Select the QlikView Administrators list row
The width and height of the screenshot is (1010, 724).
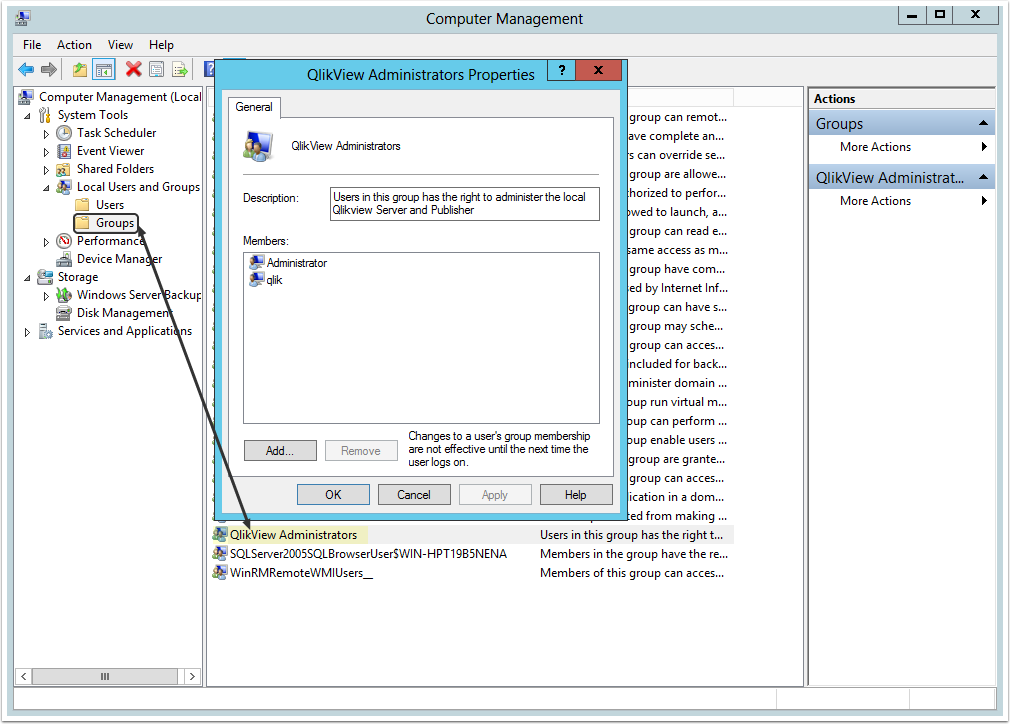pyautogui.click(x=473, y=535)
